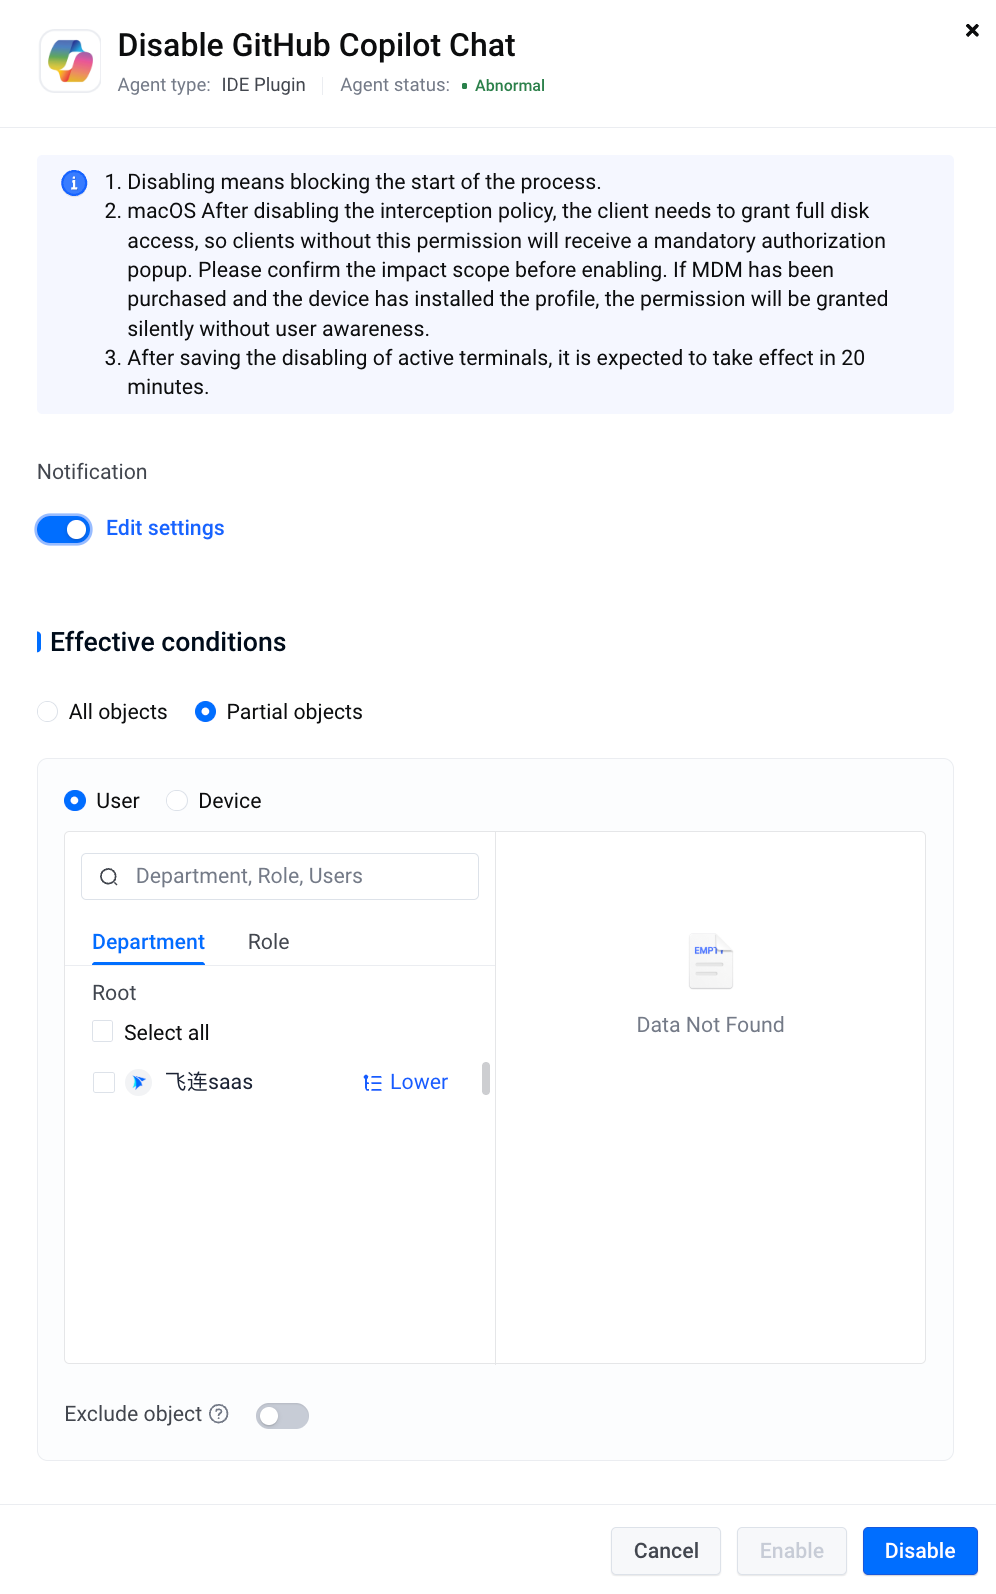The image size is (996, 1594).
Task: Click the Data Not Found empty icon
Action: 711,961
